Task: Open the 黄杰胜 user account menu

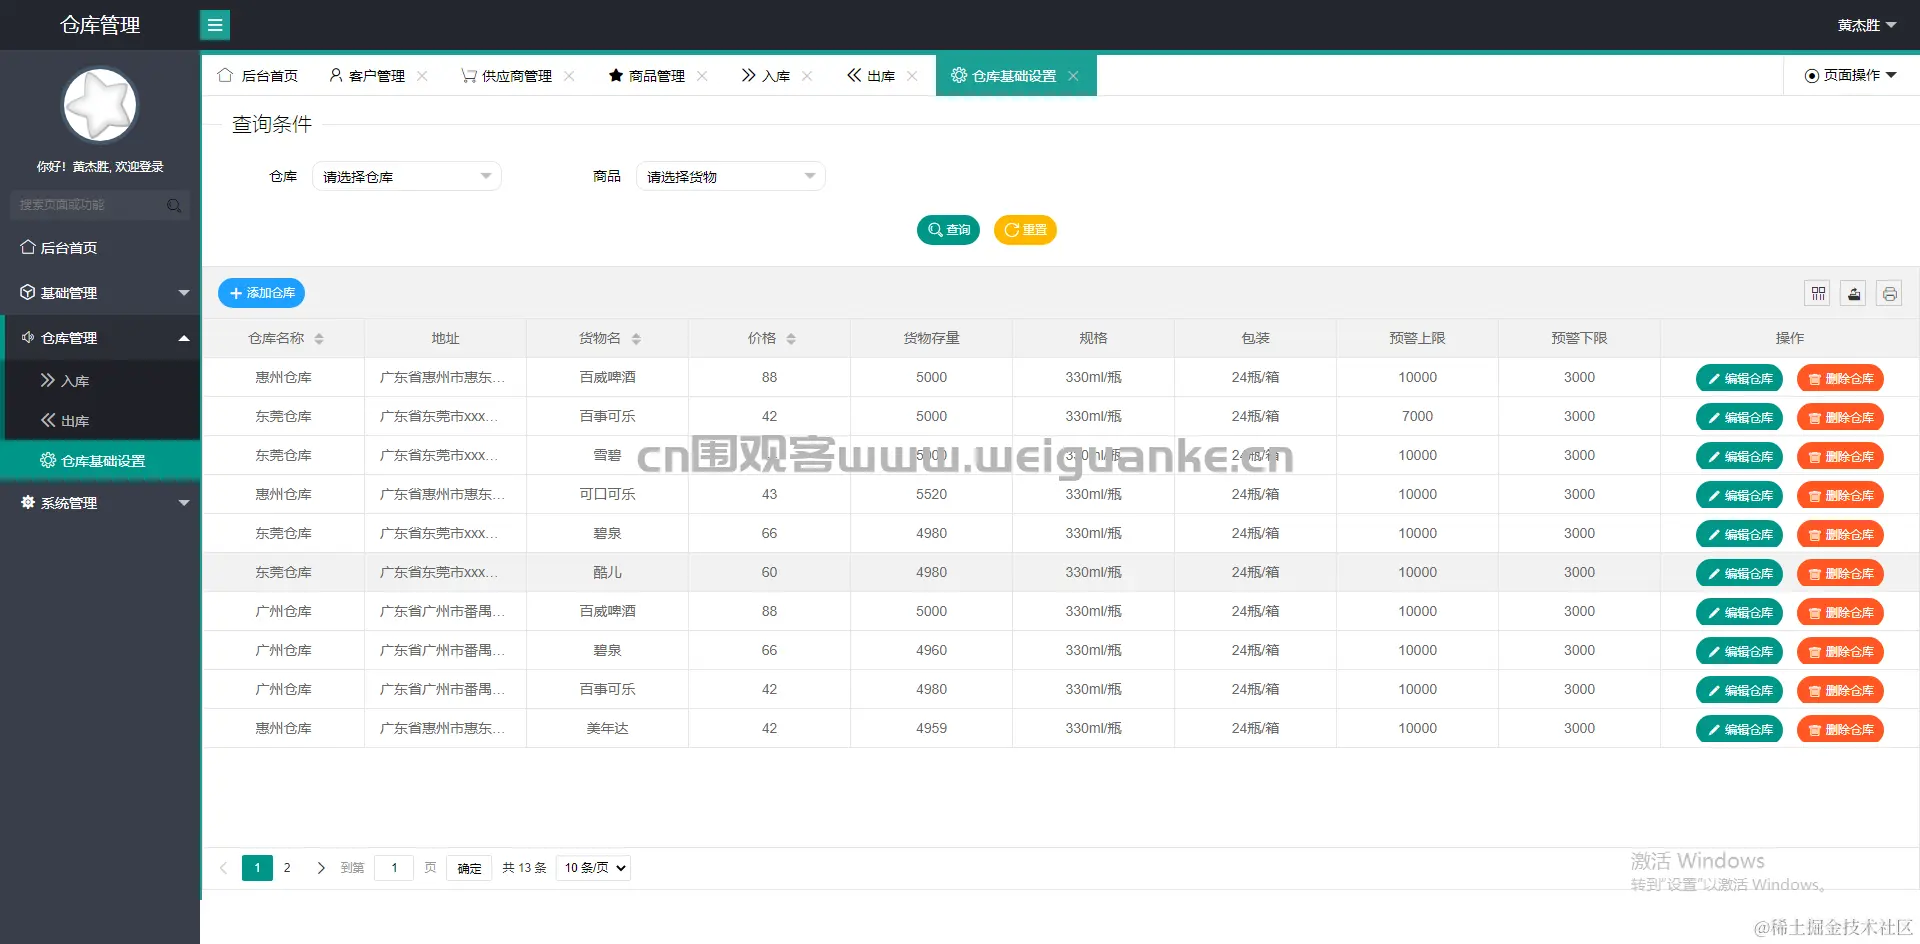Action: pyautogui.click(x=1866, y=25)
